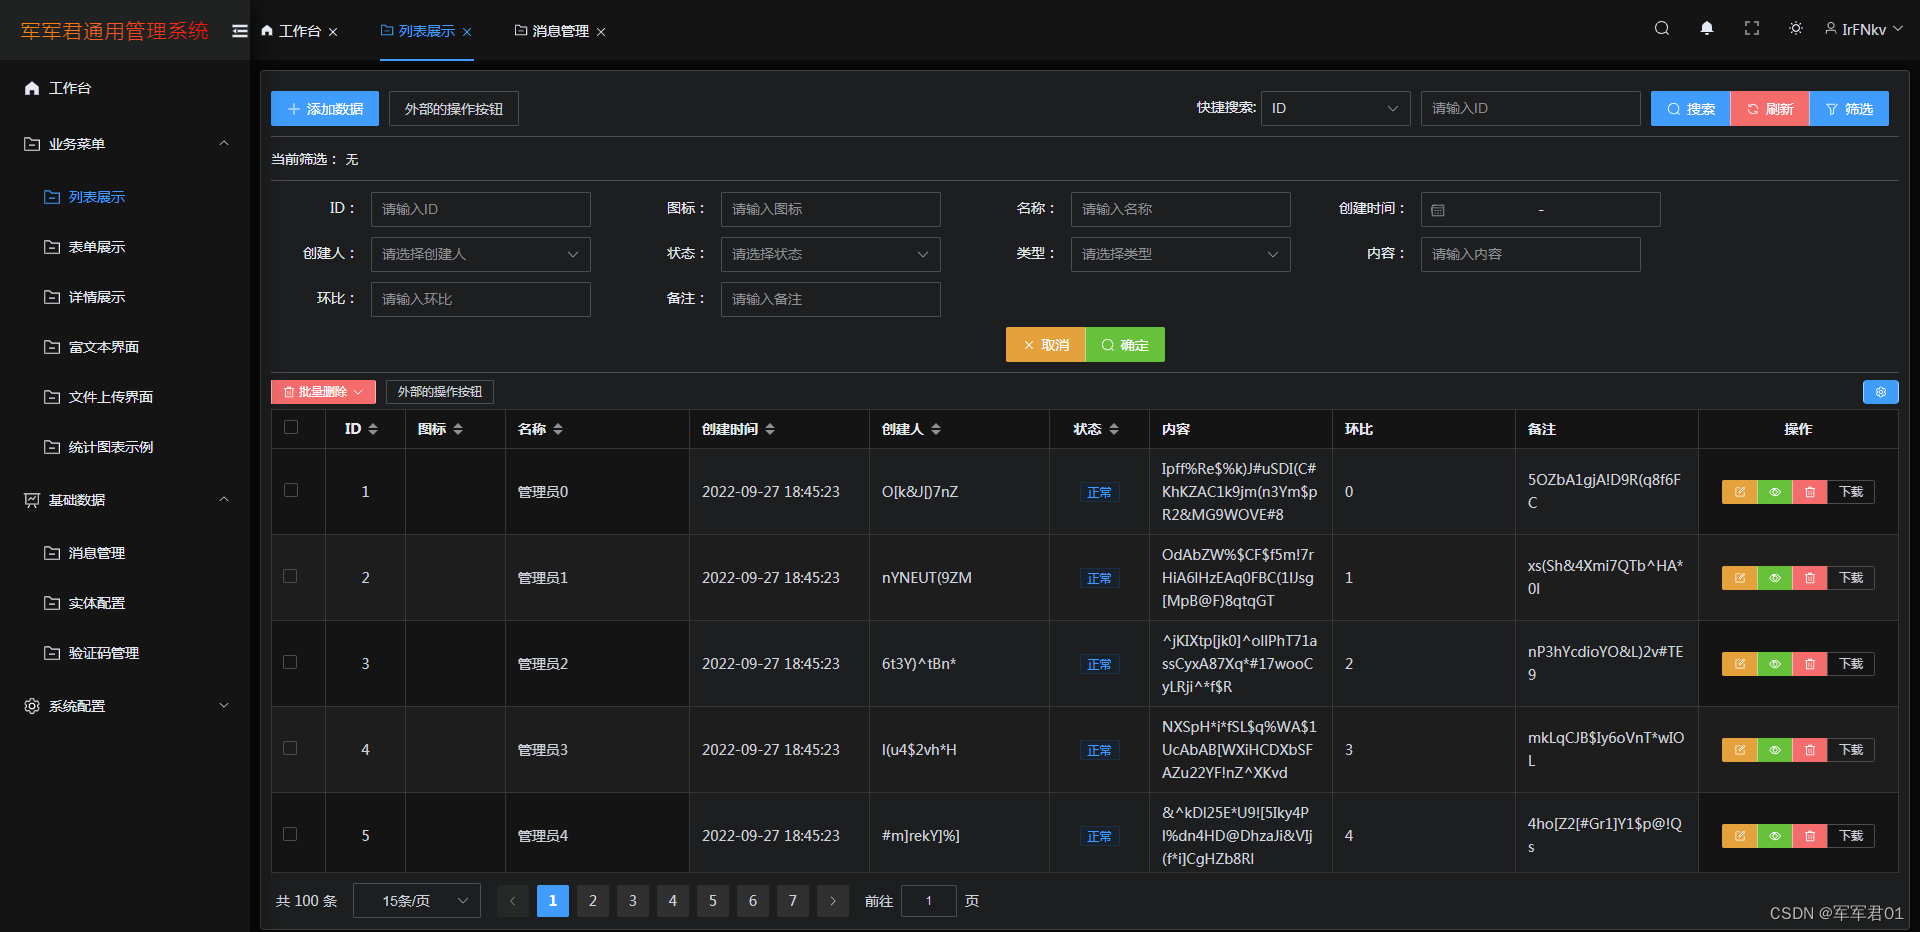Open the 批量删除 dropdown button
Screen dimensions: 1920x932
pyautogui.click(x=323, y=392)
